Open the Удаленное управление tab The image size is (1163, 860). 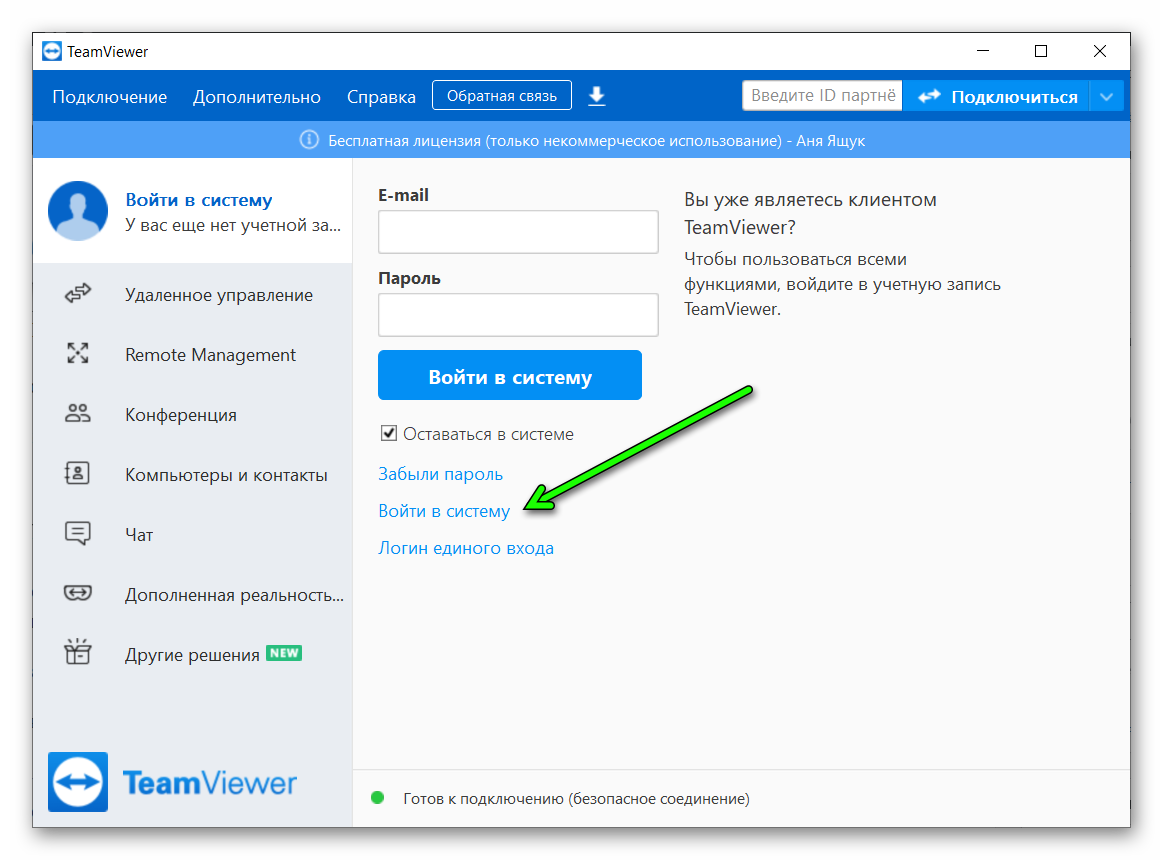[x=192, y=295]
